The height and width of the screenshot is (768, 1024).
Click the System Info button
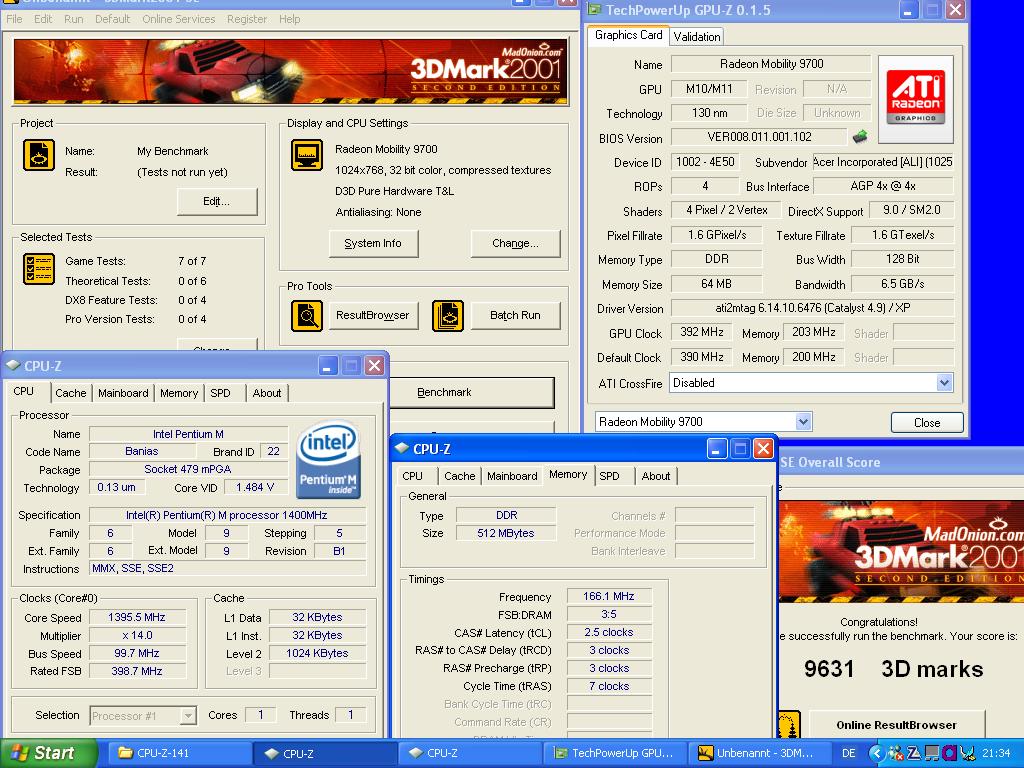tap(373, 244)
